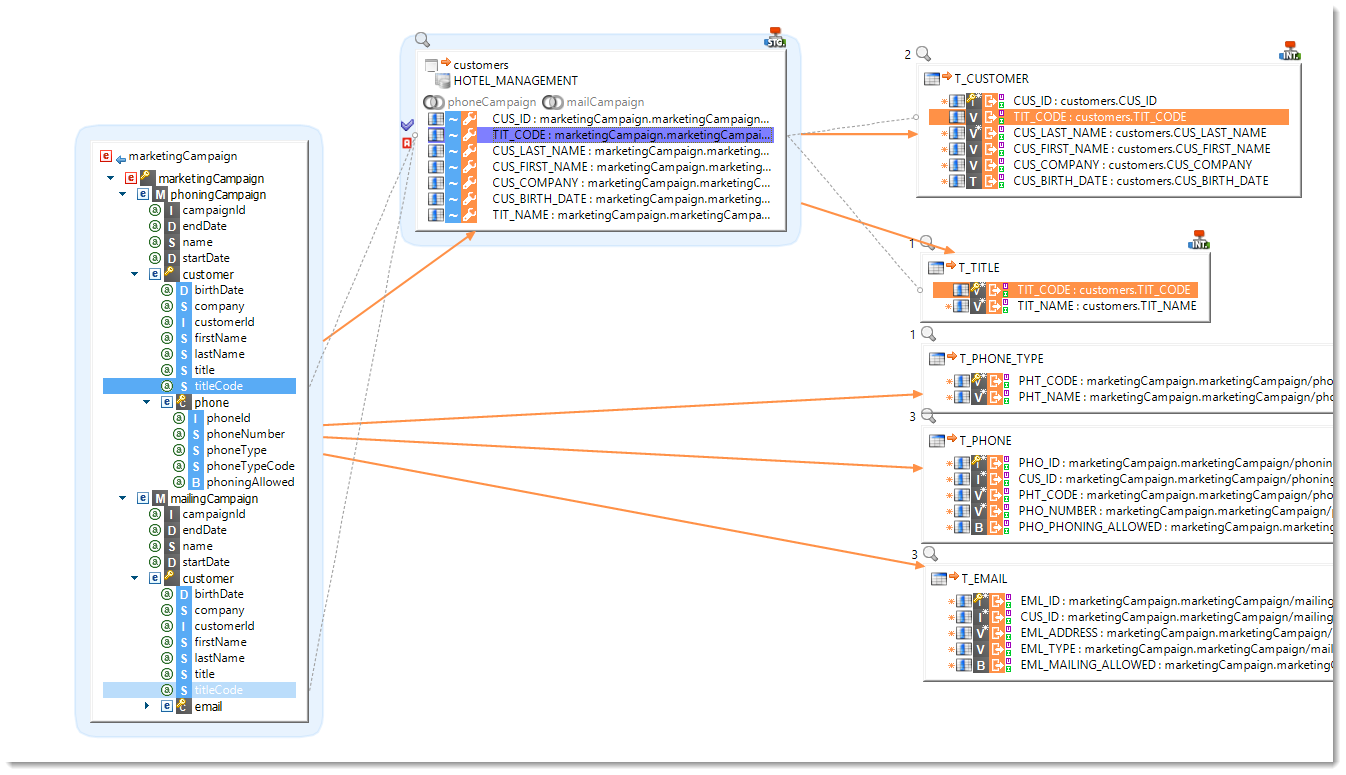Select campaignId under phoningCampaign

(x=214, y=210)
